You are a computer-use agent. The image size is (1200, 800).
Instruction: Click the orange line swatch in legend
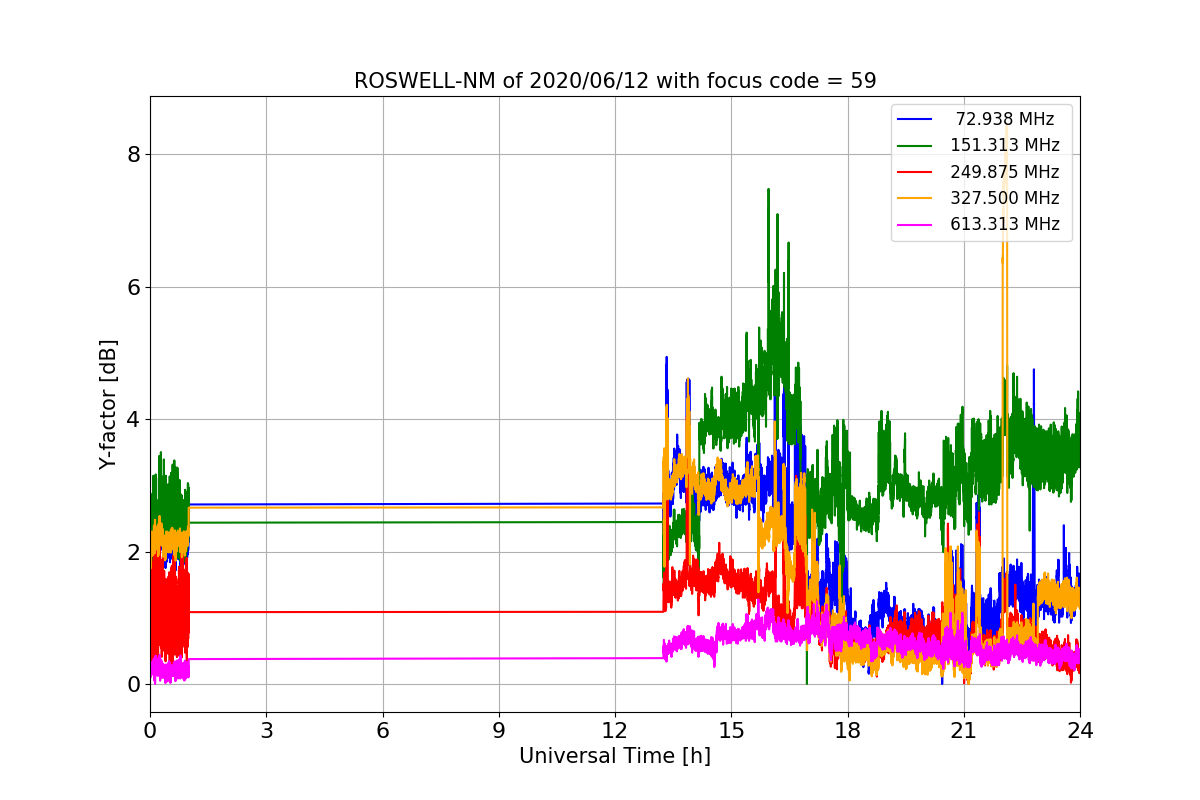[x=915, y=199]
